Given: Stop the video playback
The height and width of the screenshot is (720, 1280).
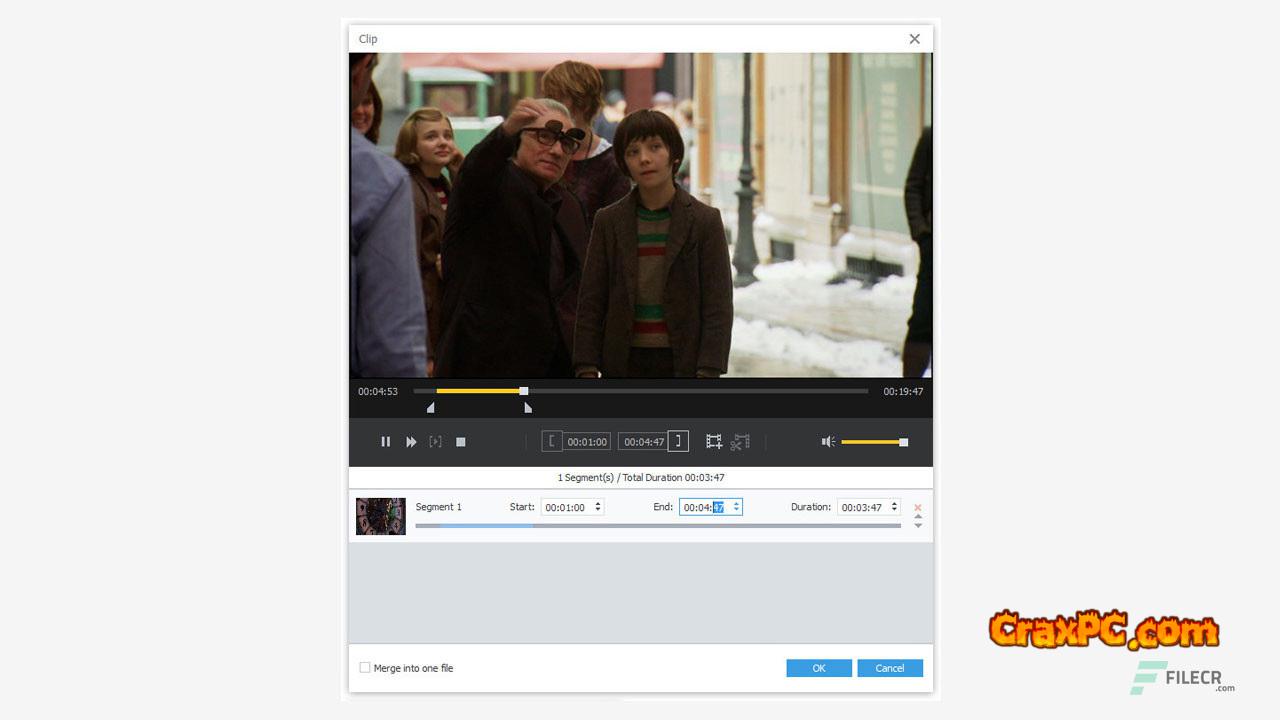Looking at the screenshot, I should (x=461, y=442).
